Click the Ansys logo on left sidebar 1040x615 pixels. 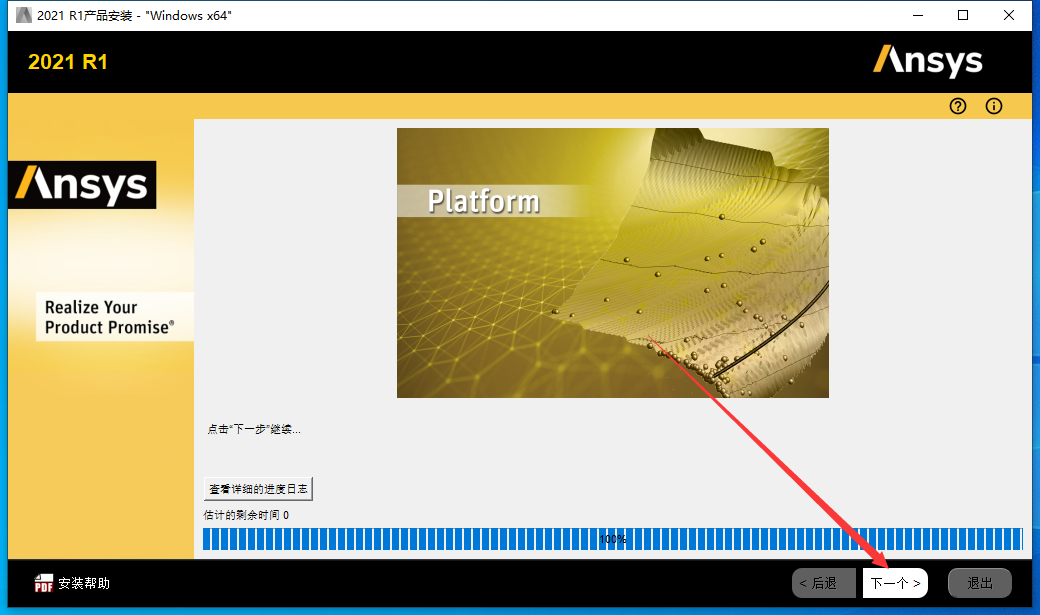(x=82, y=185)
